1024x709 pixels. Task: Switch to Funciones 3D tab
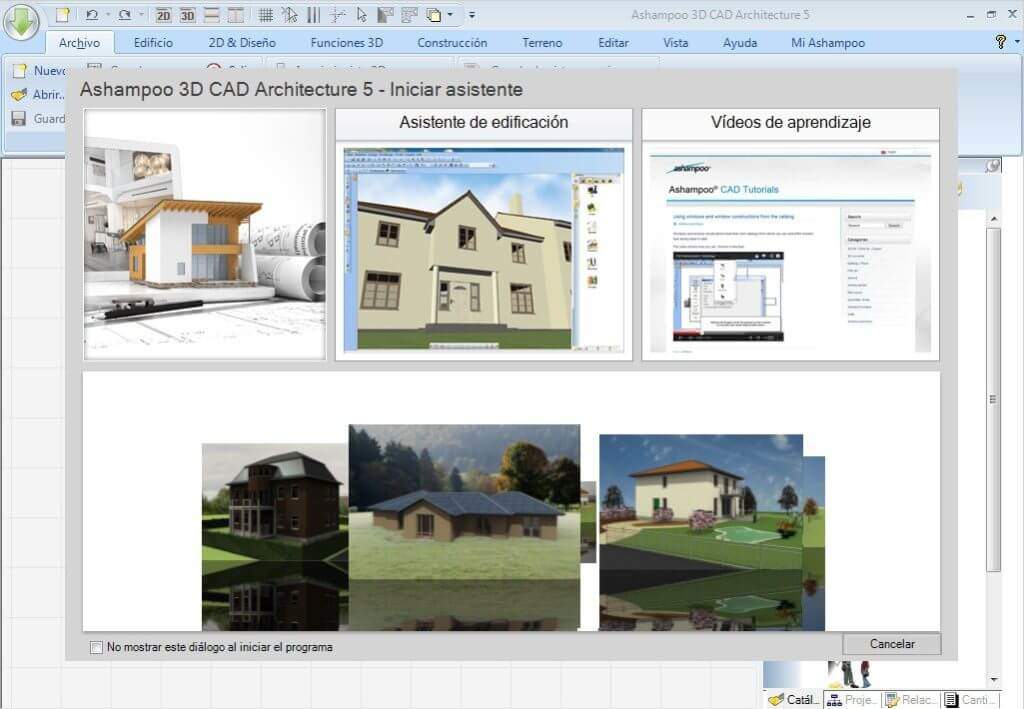347,42
